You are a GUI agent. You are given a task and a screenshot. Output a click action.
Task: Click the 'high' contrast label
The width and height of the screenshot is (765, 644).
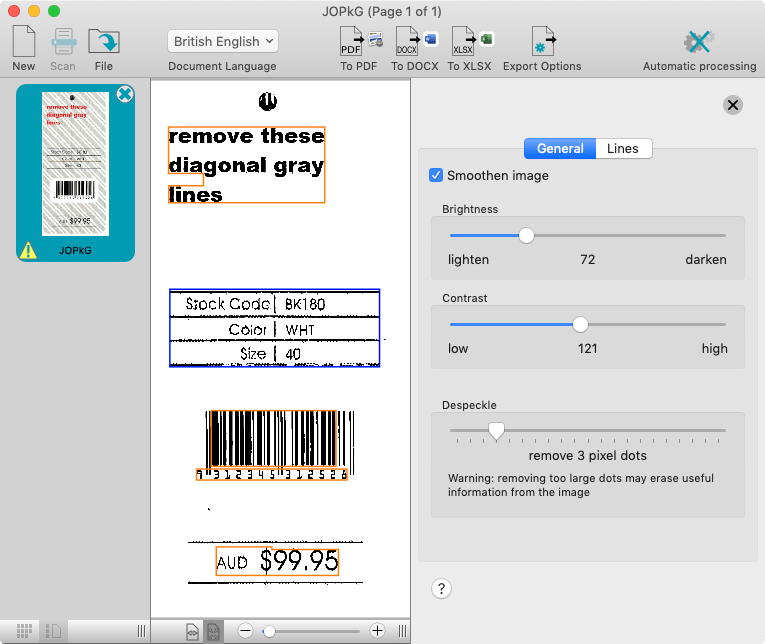[x=714, y=348]
